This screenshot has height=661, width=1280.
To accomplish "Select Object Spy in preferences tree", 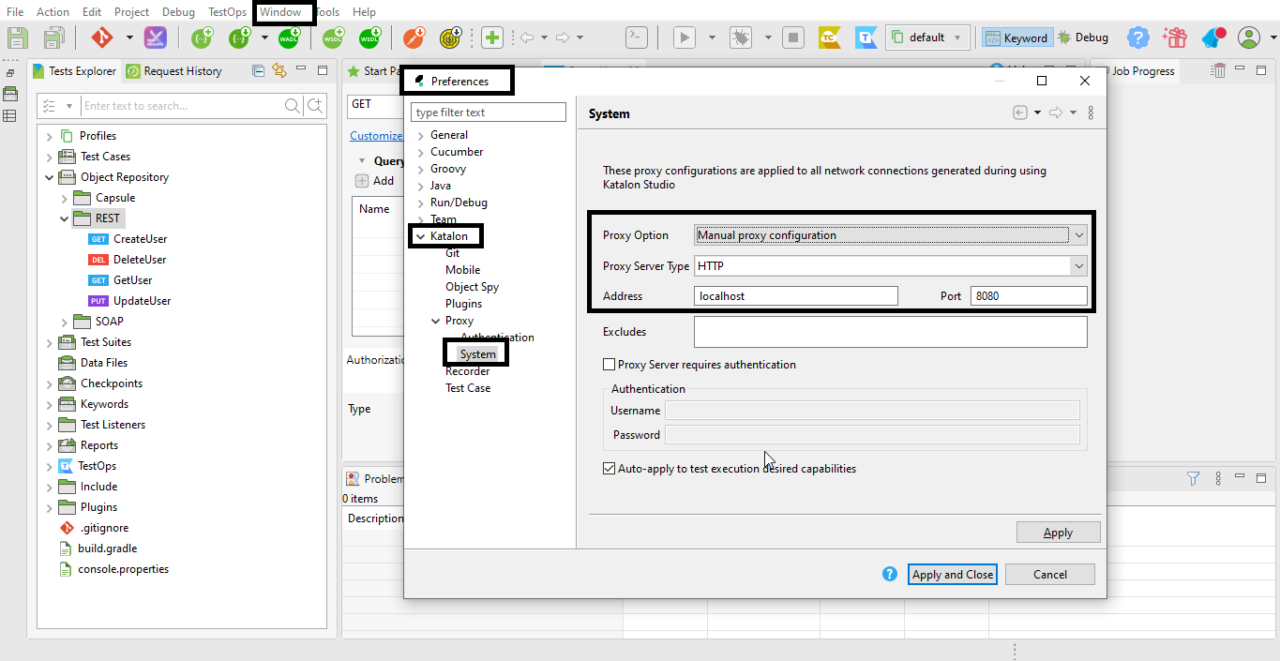I will coord(472,287).
